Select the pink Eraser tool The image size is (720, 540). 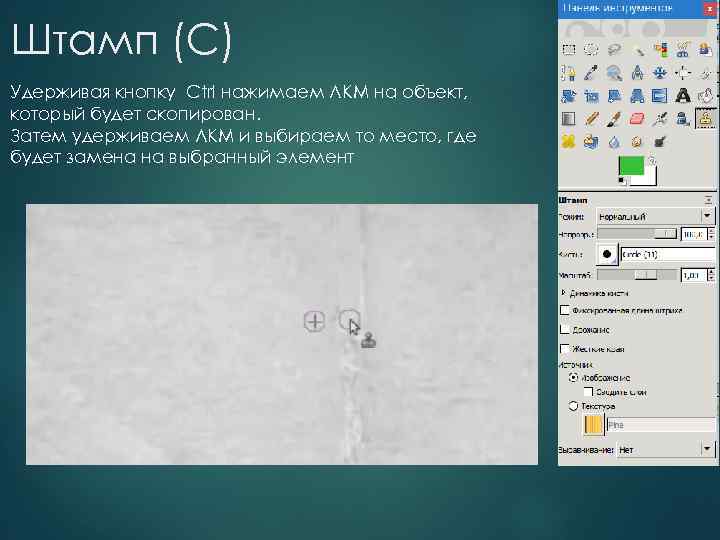click(x=637, y=119)
